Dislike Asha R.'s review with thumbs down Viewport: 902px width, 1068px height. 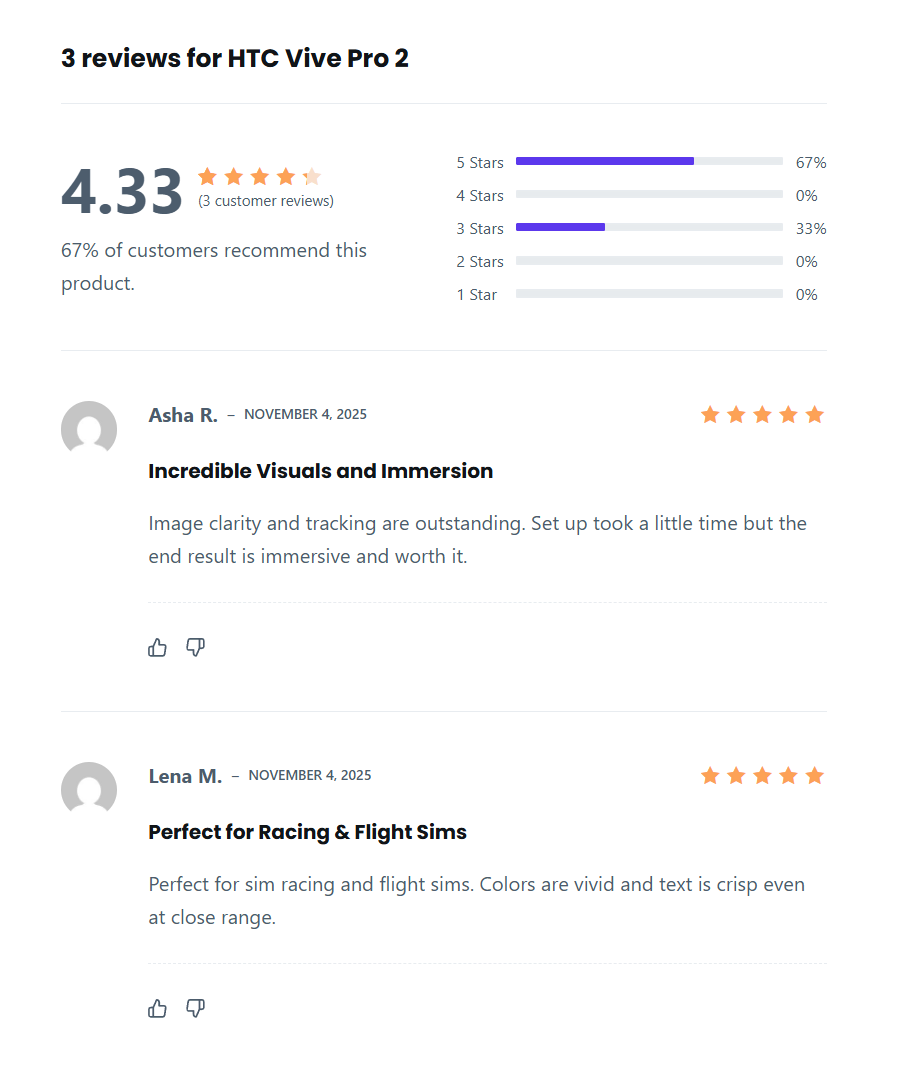(x=196, y=648)
